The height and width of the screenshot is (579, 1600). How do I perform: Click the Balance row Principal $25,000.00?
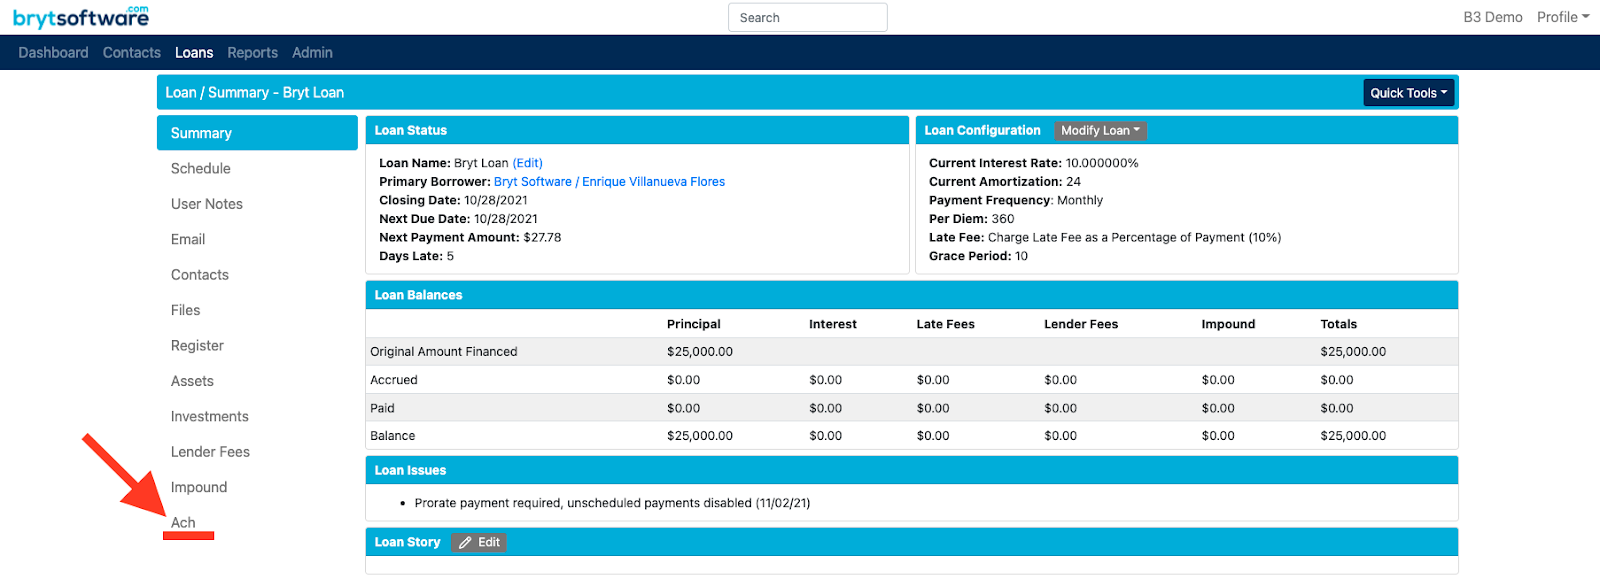(700, 436)
